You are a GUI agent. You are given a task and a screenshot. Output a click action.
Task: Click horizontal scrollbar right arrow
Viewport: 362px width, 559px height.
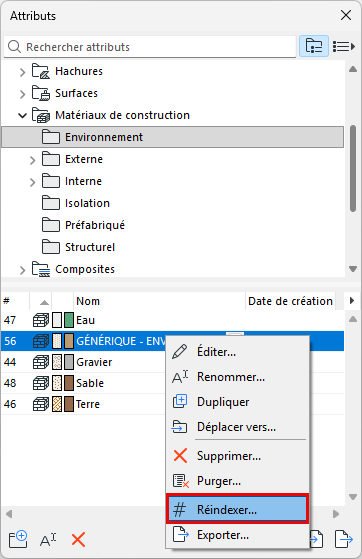click(336, 514)
